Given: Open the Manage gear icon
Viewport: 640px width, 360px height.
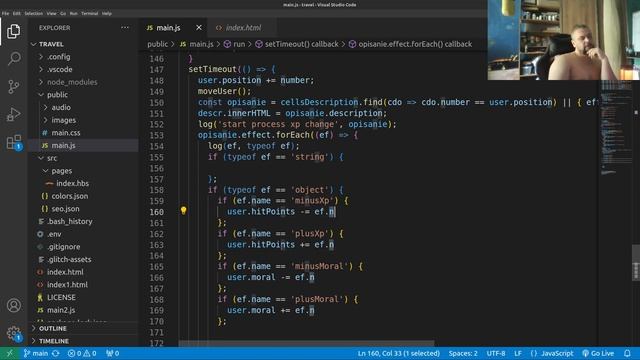Looking at the screenshot, I should point(13,333).
